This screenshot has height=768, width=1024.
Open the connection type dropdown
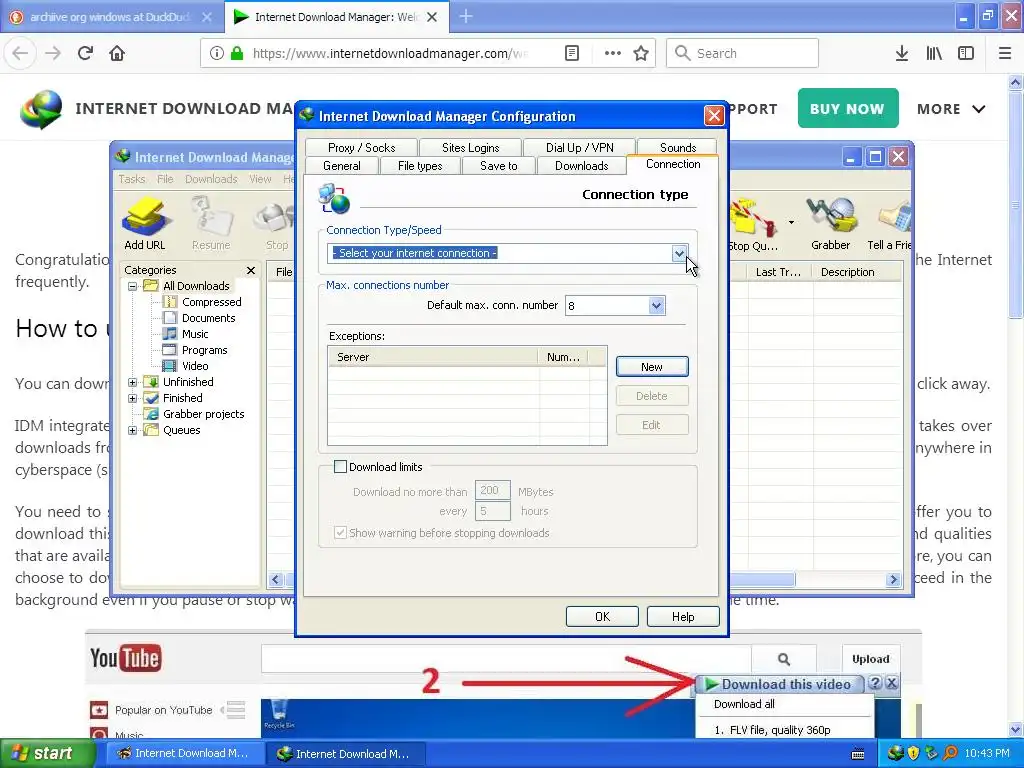tap(679, 253)
